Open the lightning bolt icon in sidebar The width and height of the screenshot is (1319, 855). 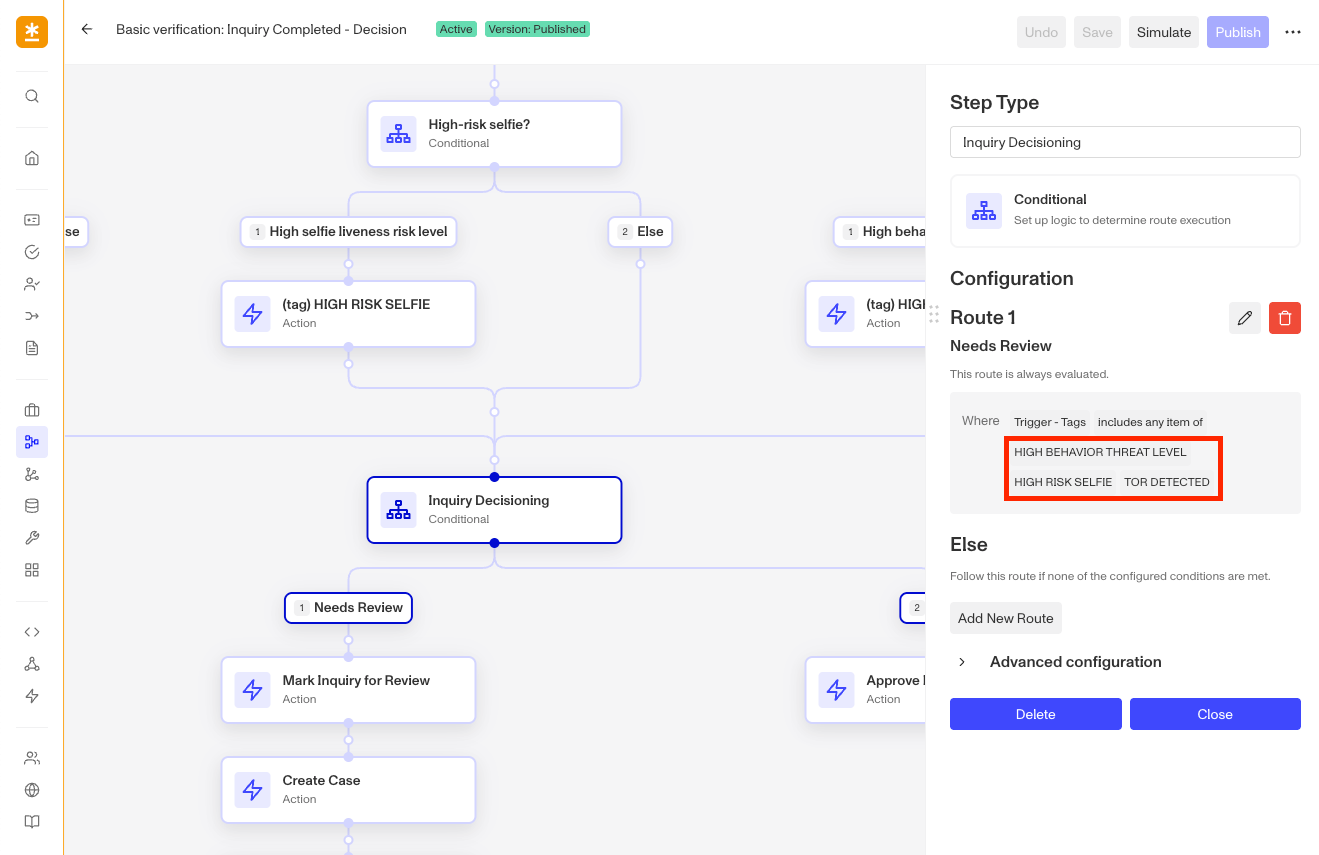(x=32, y=696)
